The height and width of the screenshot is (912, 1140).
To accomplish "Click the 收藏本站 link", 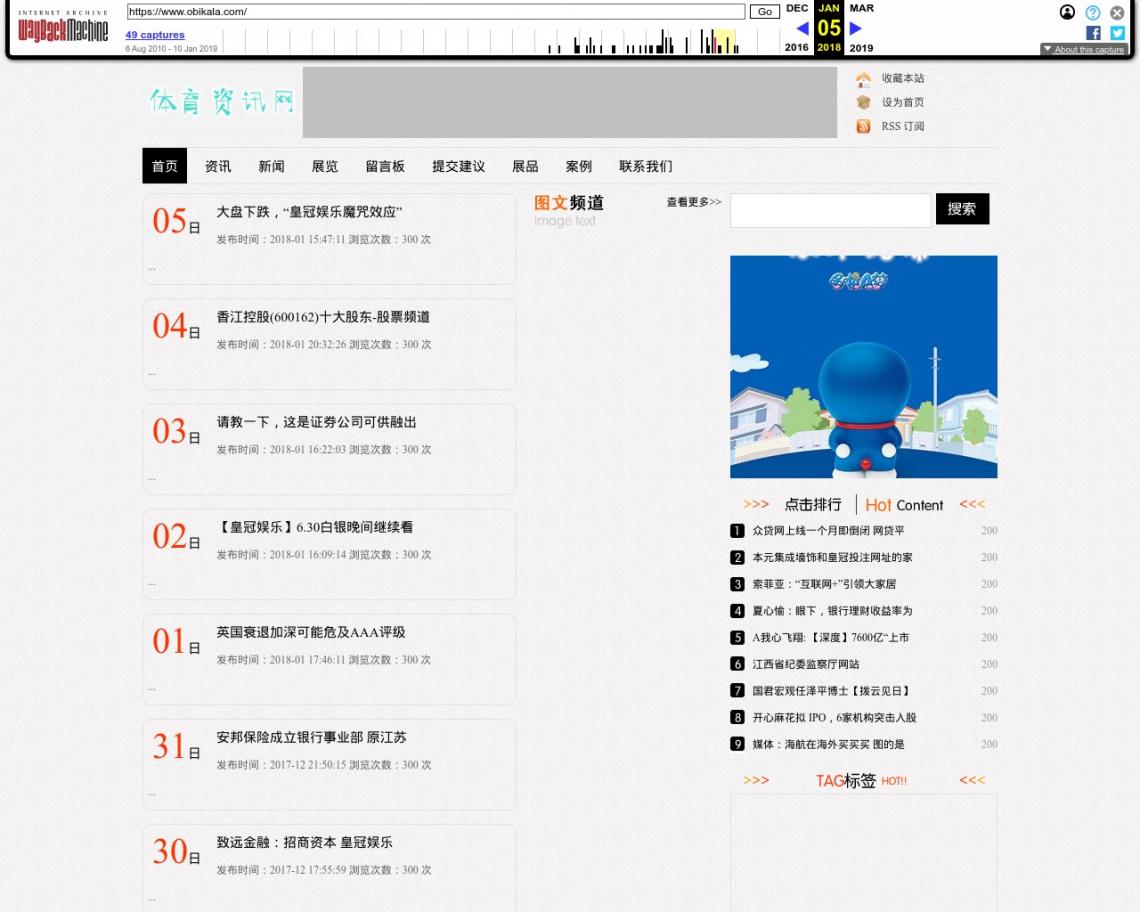I will point(903,79).
